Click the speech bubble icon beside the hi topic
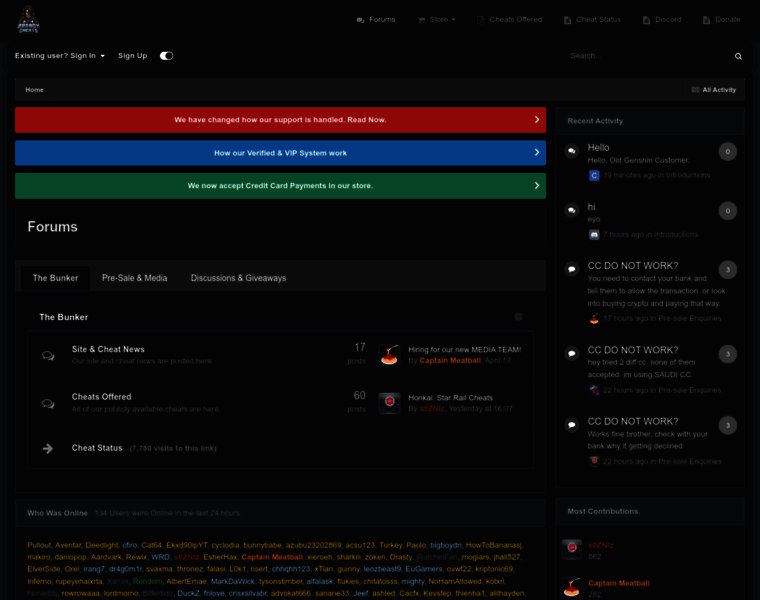 571,210
